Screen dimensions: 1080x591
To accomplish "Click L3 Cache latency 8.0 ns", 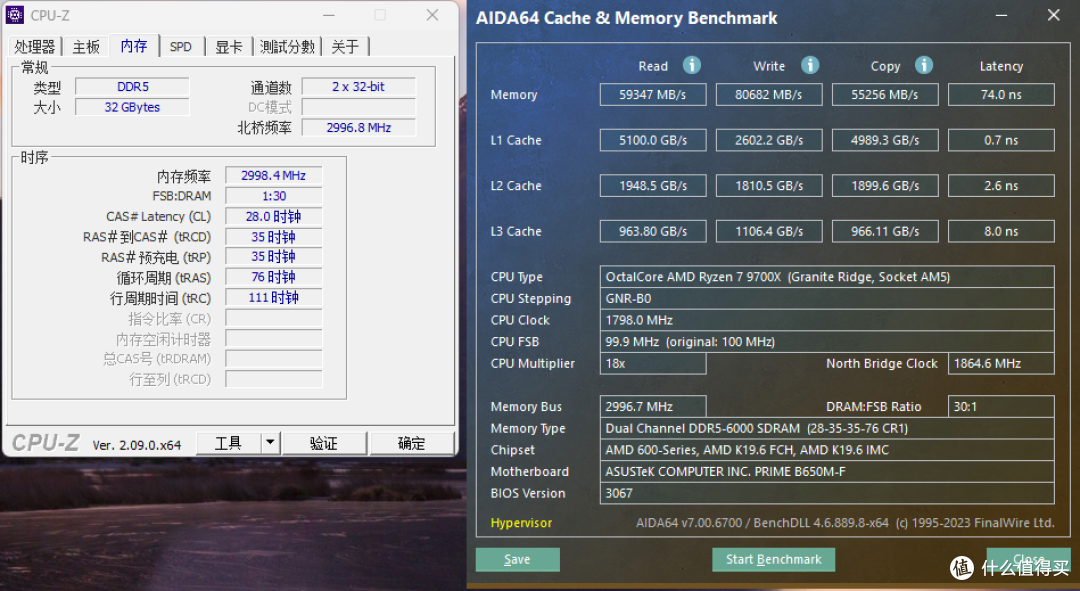I will [x=1001, y=231].
